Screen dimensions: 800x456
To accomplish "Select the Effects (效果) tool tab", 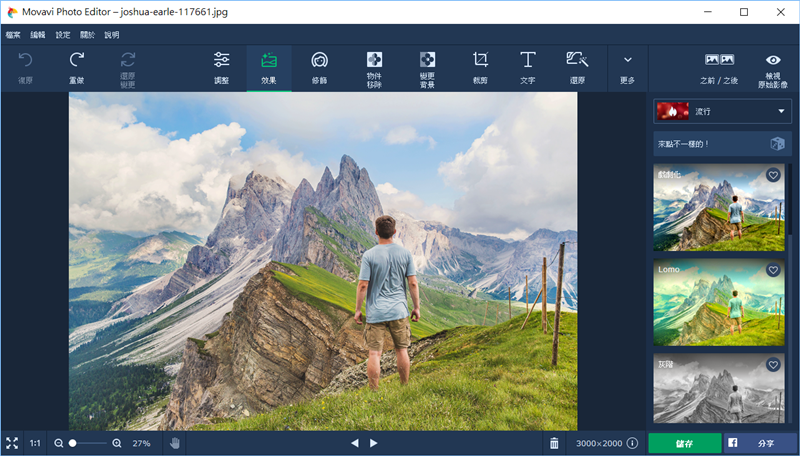I will pos(269,68).
